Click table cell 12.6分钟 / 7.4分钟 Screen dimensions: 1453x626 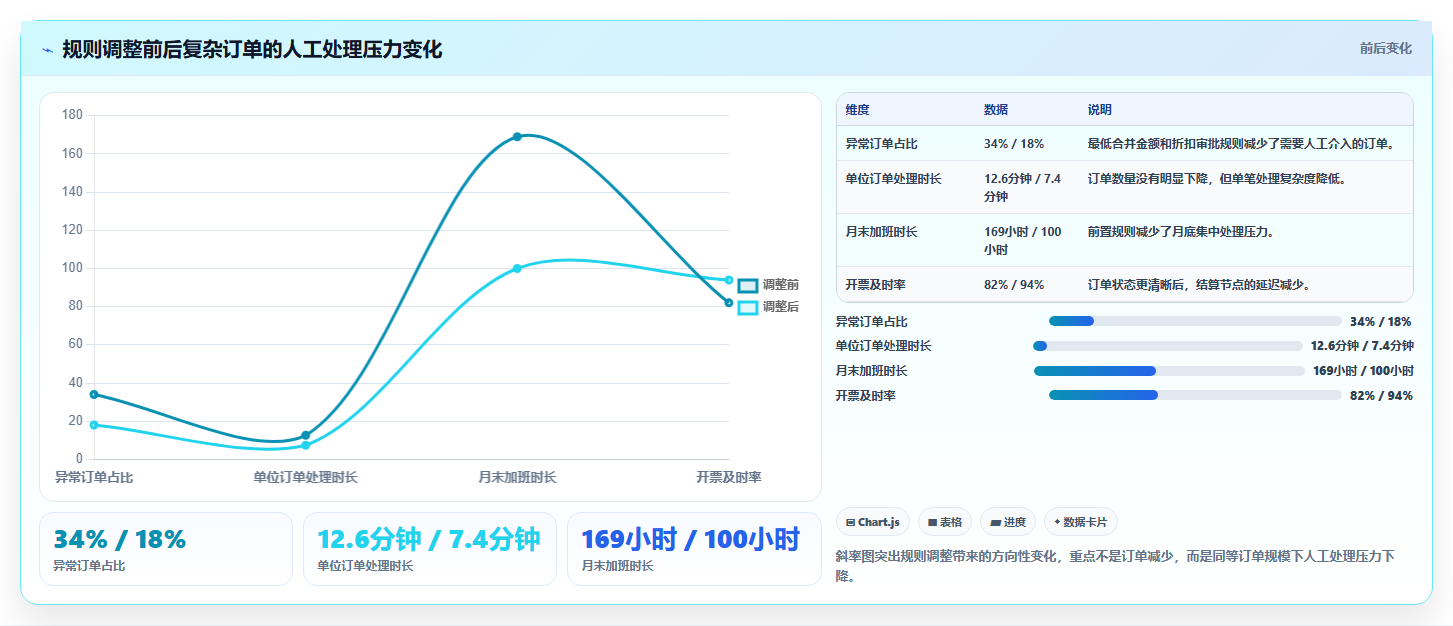tap(1023, 188)
